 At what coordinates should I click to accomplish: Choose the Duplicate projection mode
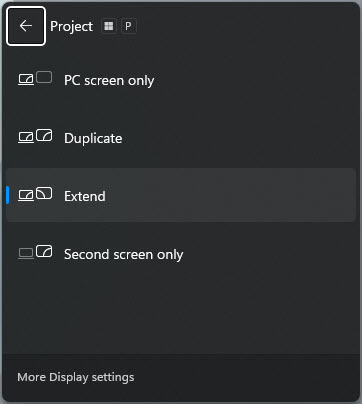click(181, 138)
